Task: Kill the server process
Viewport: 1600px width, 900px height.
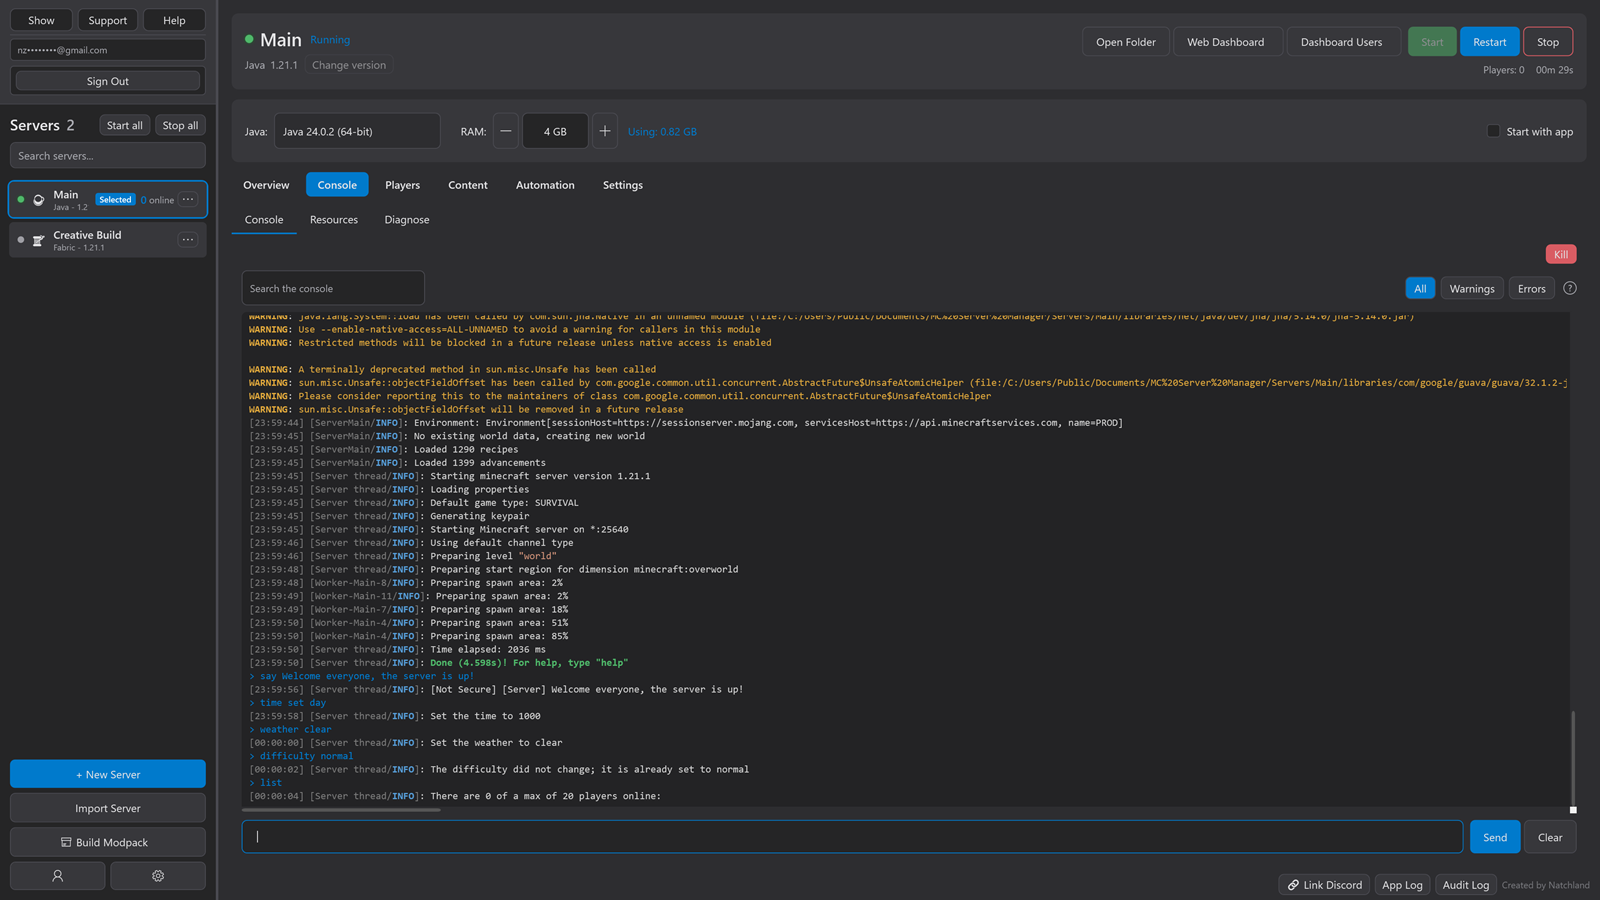Action: point(1561,254)
